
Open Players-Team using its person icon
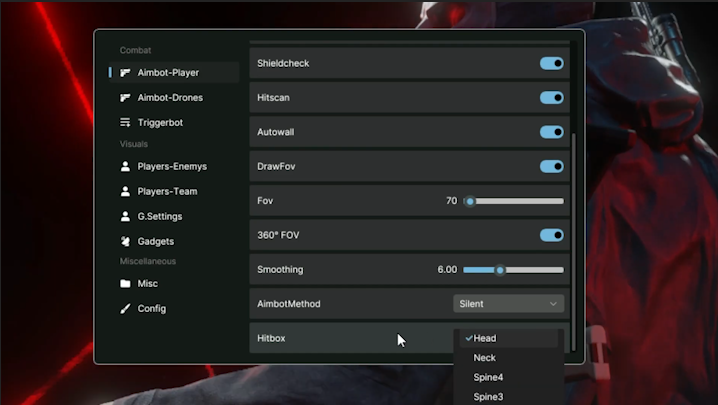click(126, 191)
